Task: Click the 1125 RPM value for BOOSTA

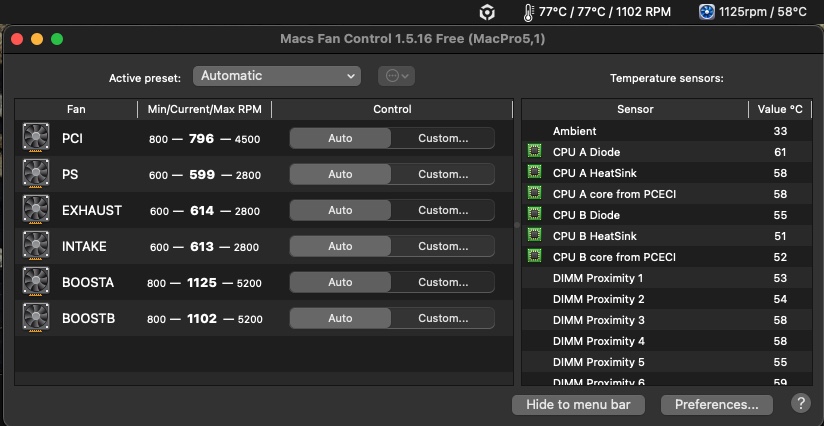Action: [x=202, y=283]
